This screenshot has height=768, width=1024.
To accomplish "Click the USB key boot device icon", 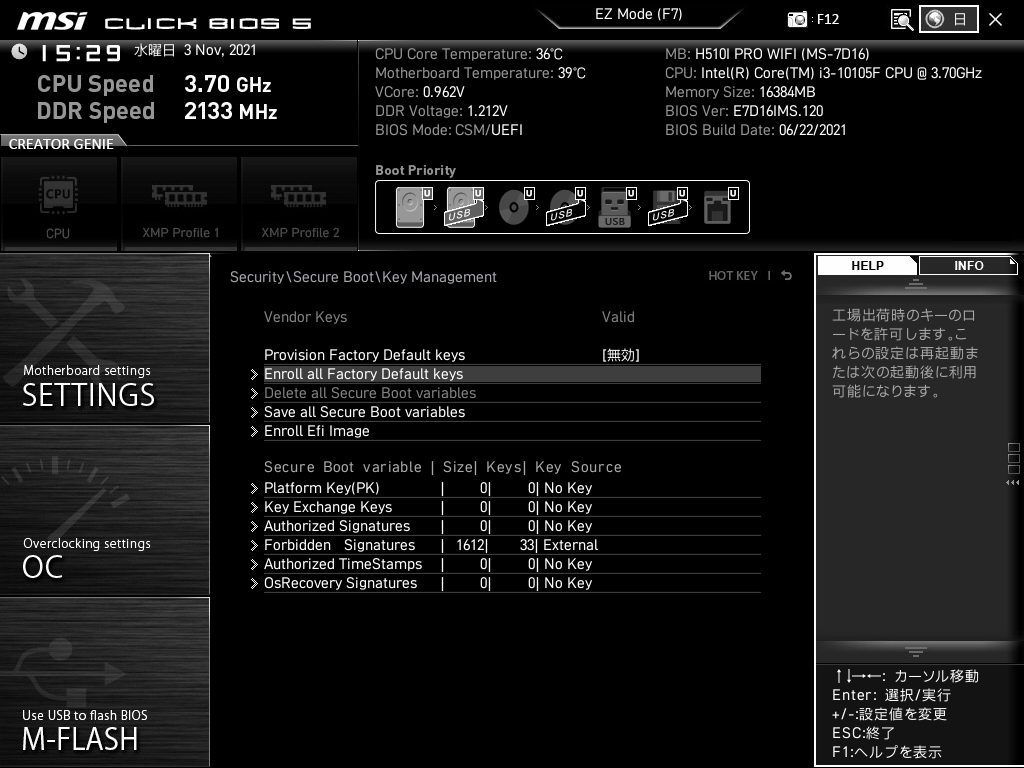I will pos(615,208).
